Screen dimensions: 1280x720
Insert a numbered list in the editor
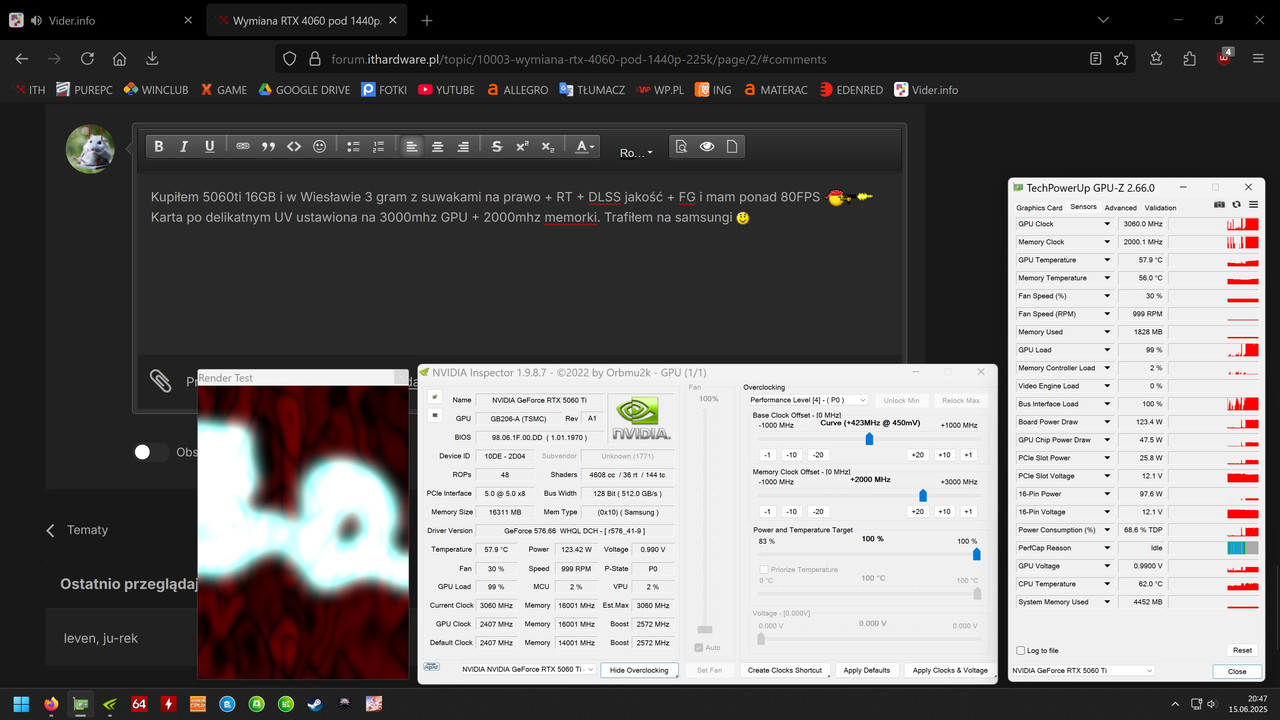pyautogui.click(x=378, y=146)
